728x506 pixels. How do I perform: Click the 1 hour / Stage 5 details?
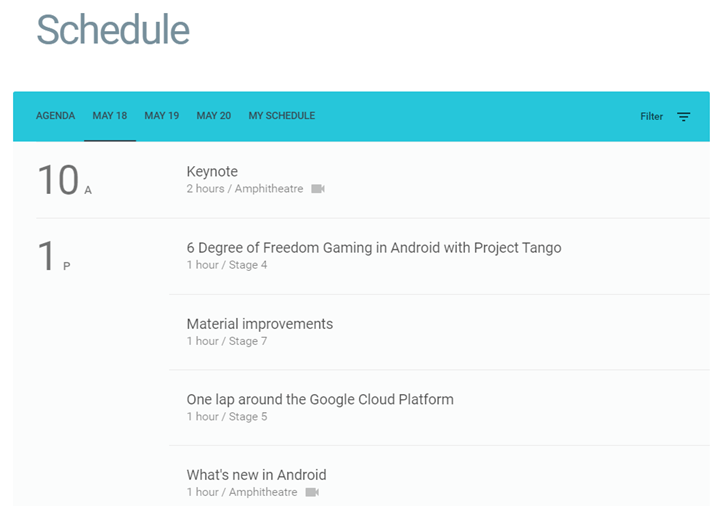click(x=227, y=417)
